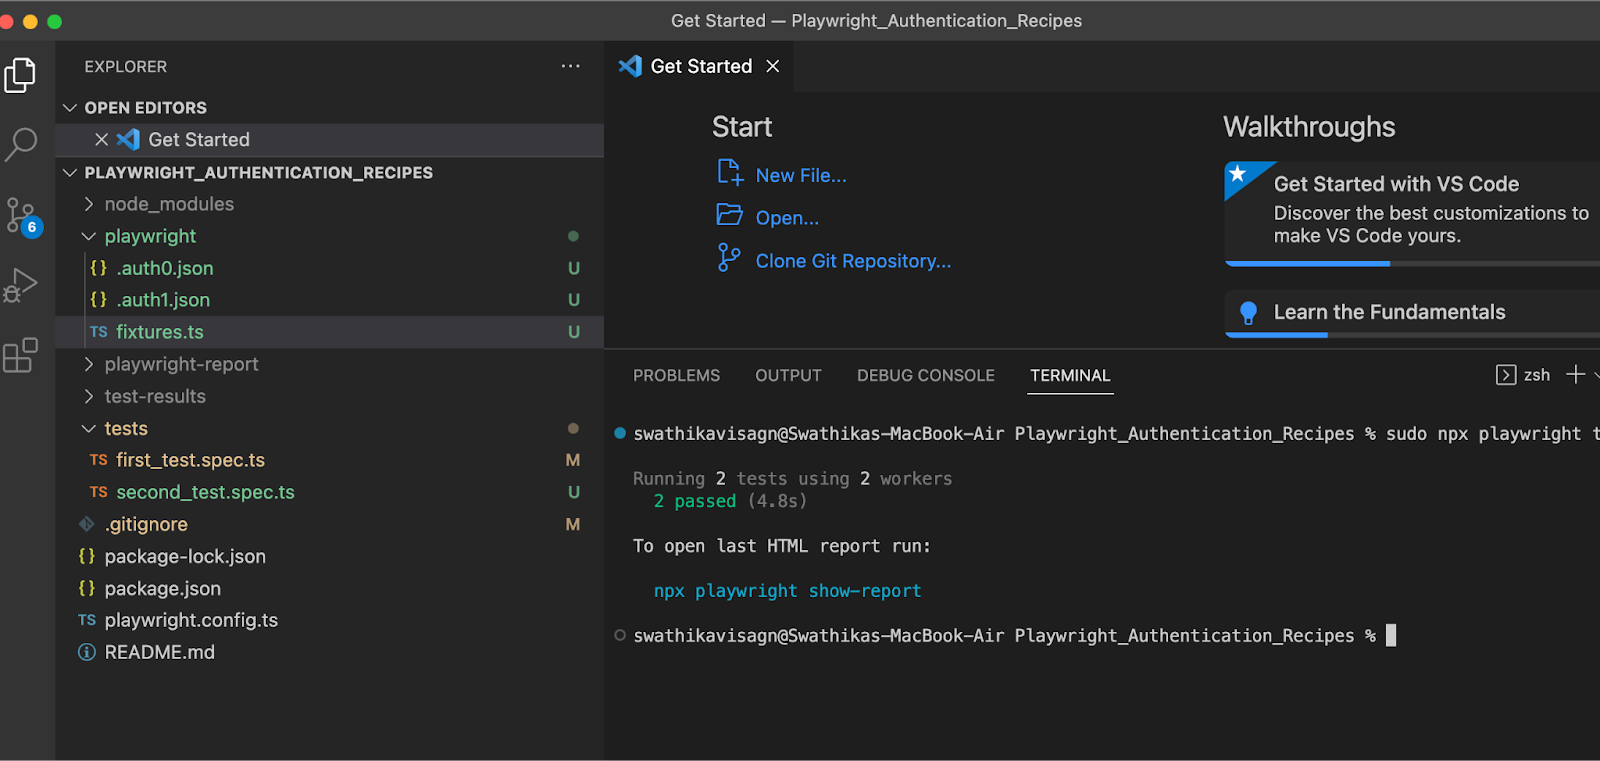Collapse the playwright folder

150,236
